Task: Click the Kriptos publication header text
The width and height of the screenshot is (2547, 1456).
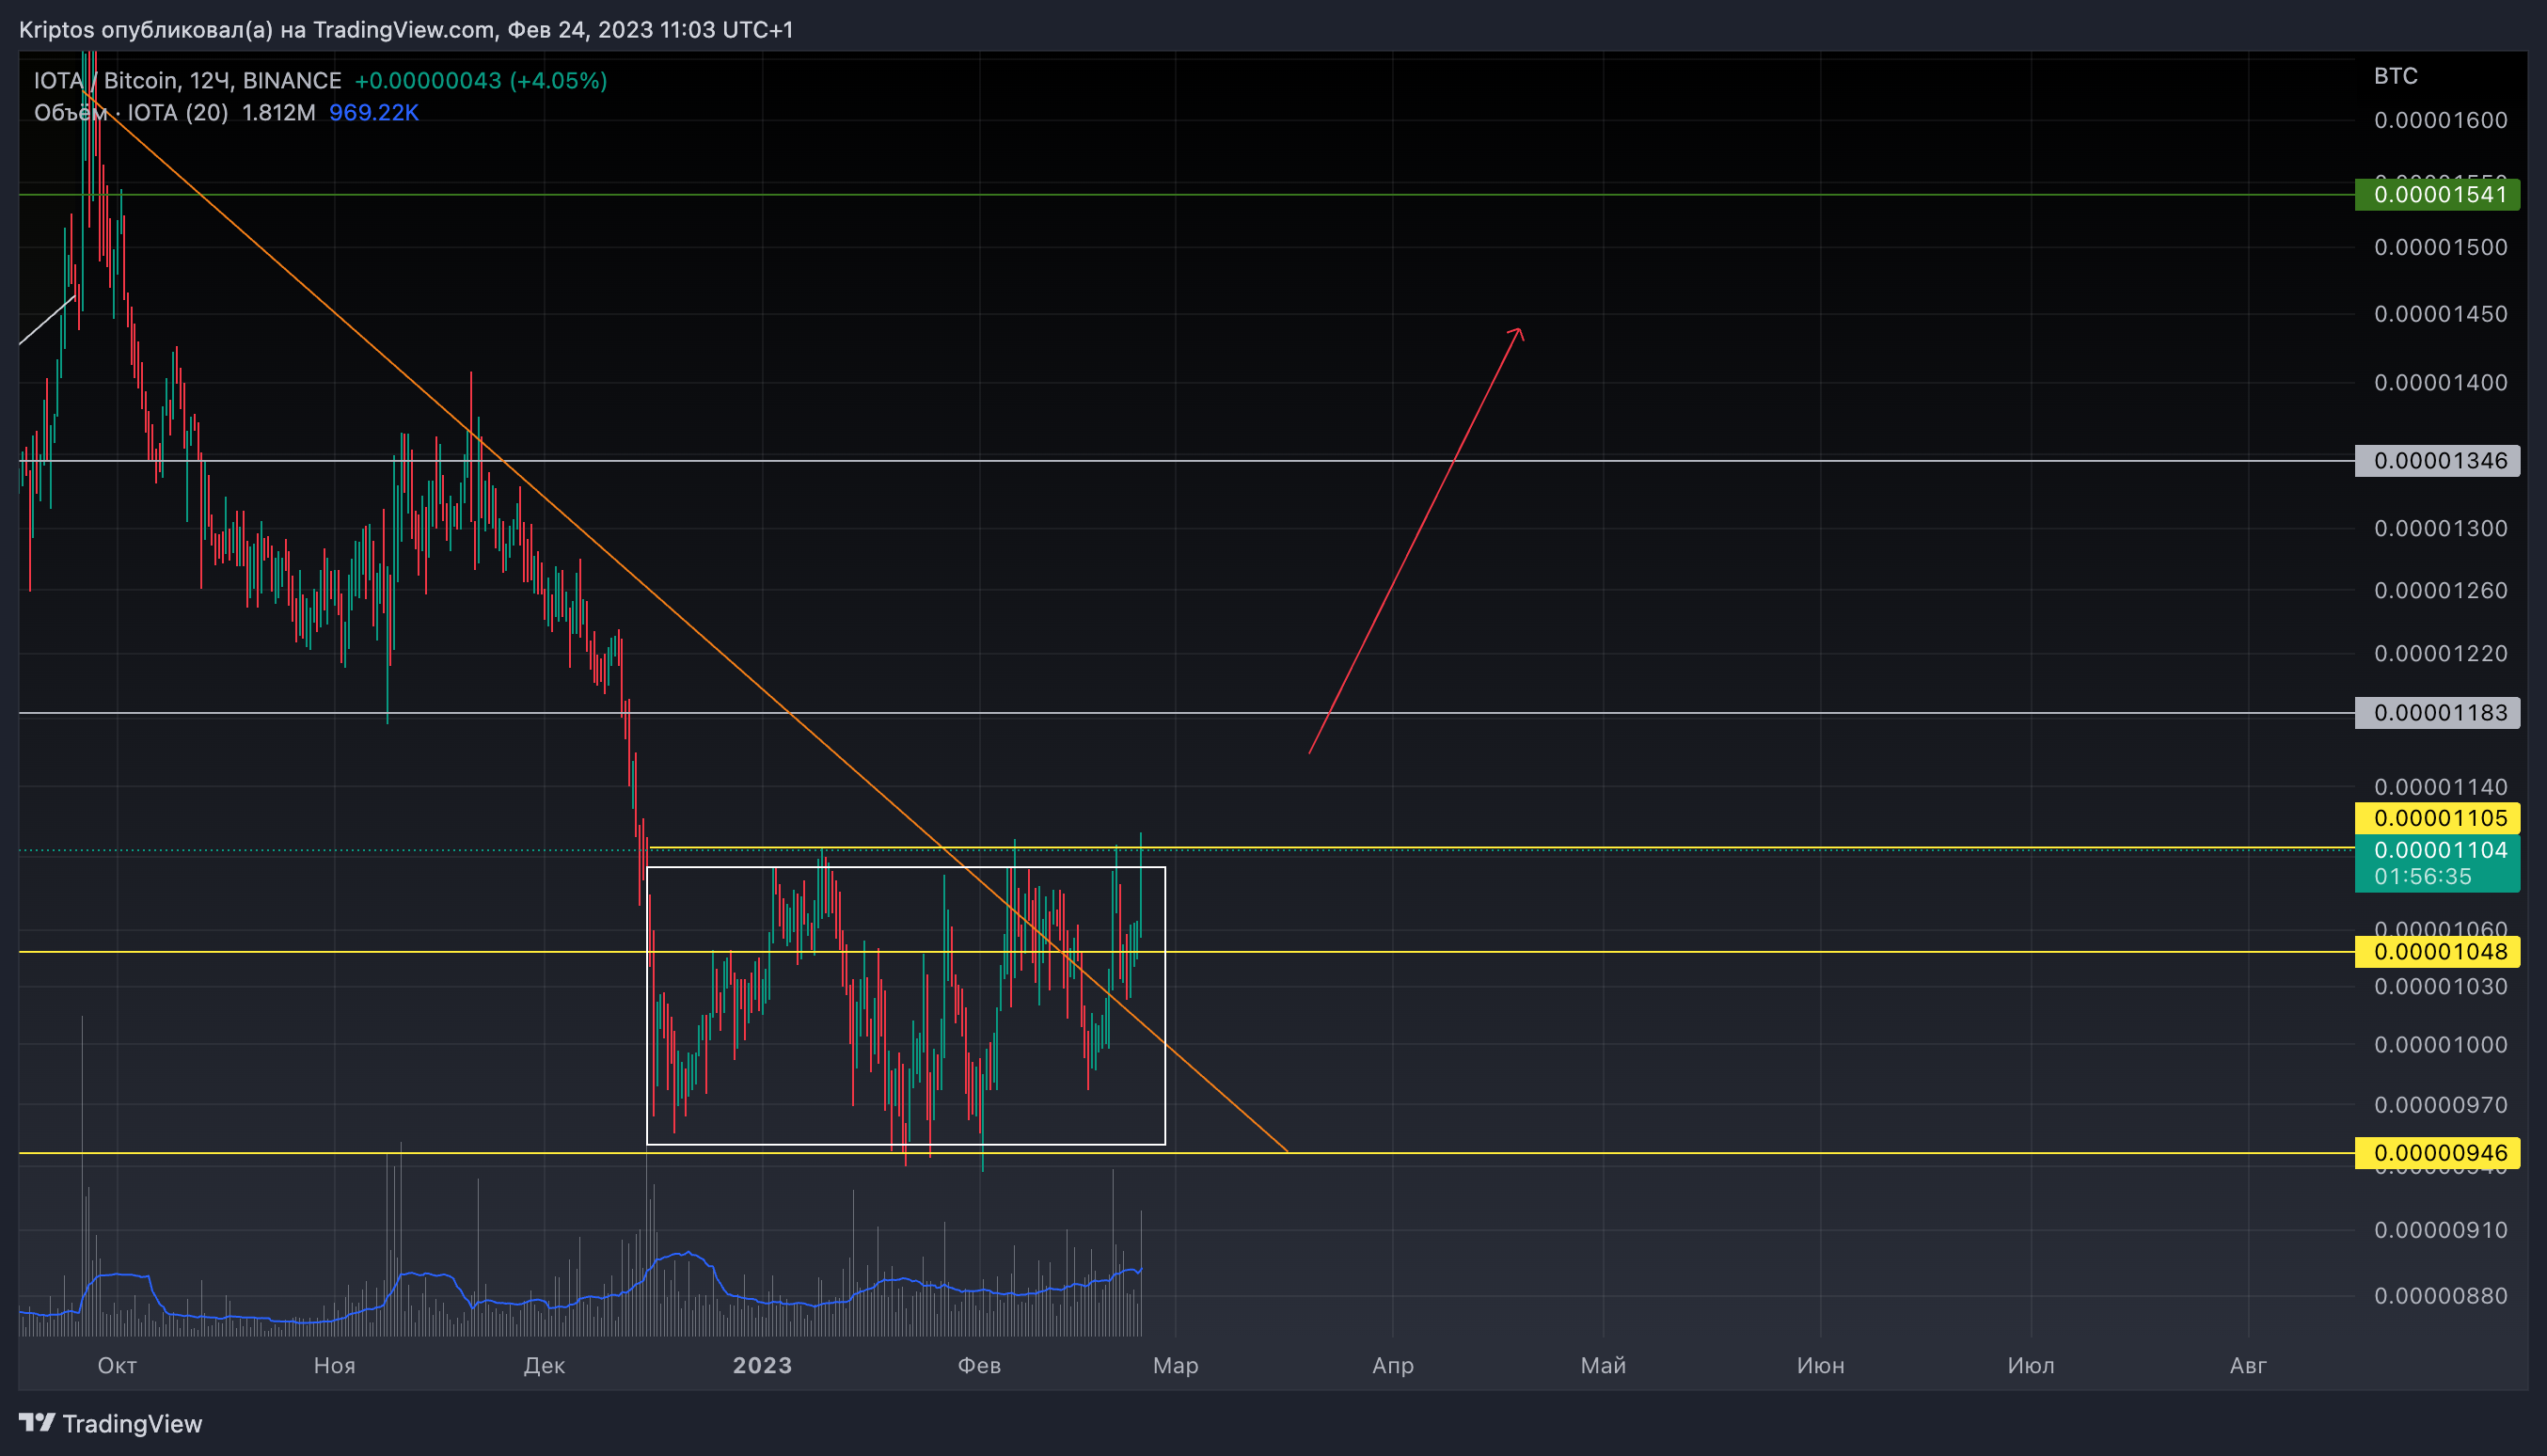Action: click(x=406, y=29)
